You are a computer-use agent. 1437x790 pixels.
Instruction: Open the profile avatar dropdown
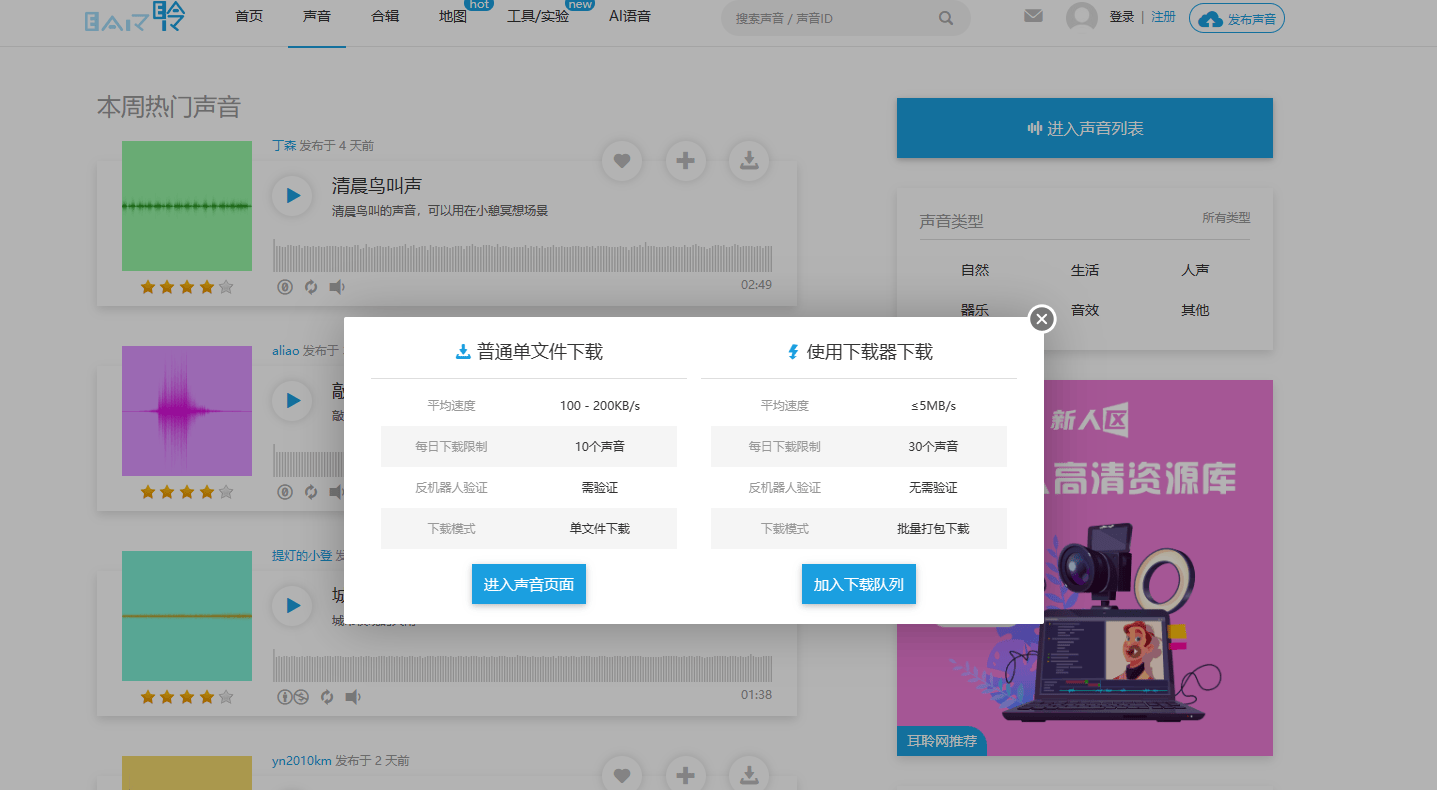[1080, 16]
